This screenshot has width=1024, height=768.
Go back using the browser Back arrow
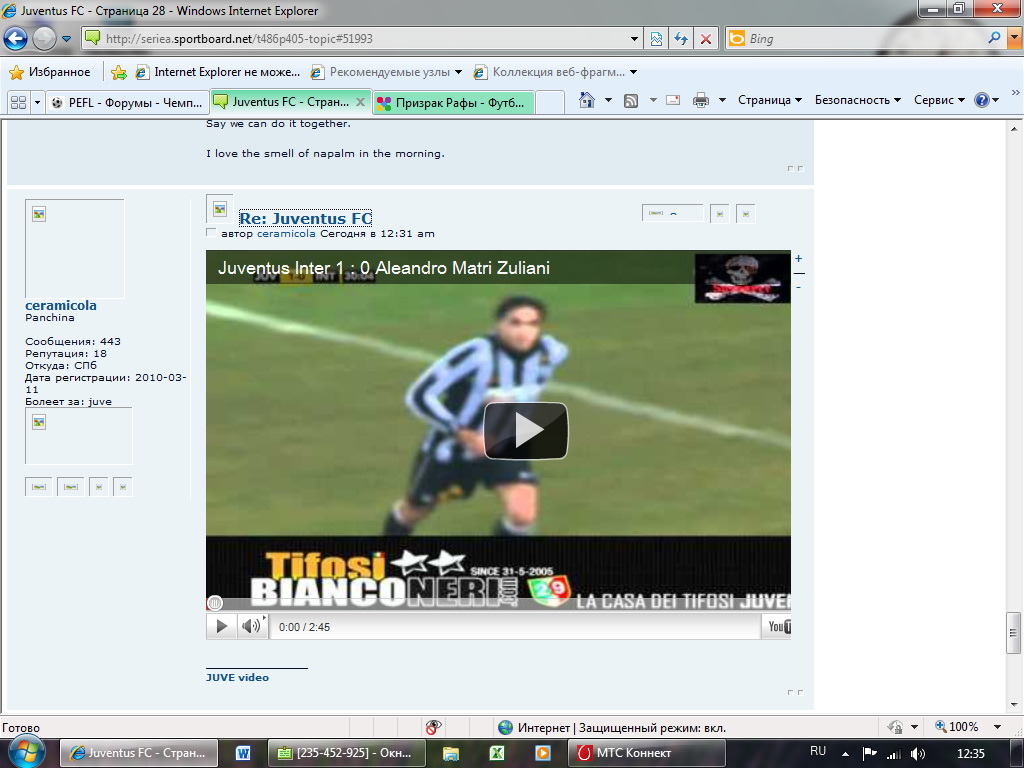point(15,39)
